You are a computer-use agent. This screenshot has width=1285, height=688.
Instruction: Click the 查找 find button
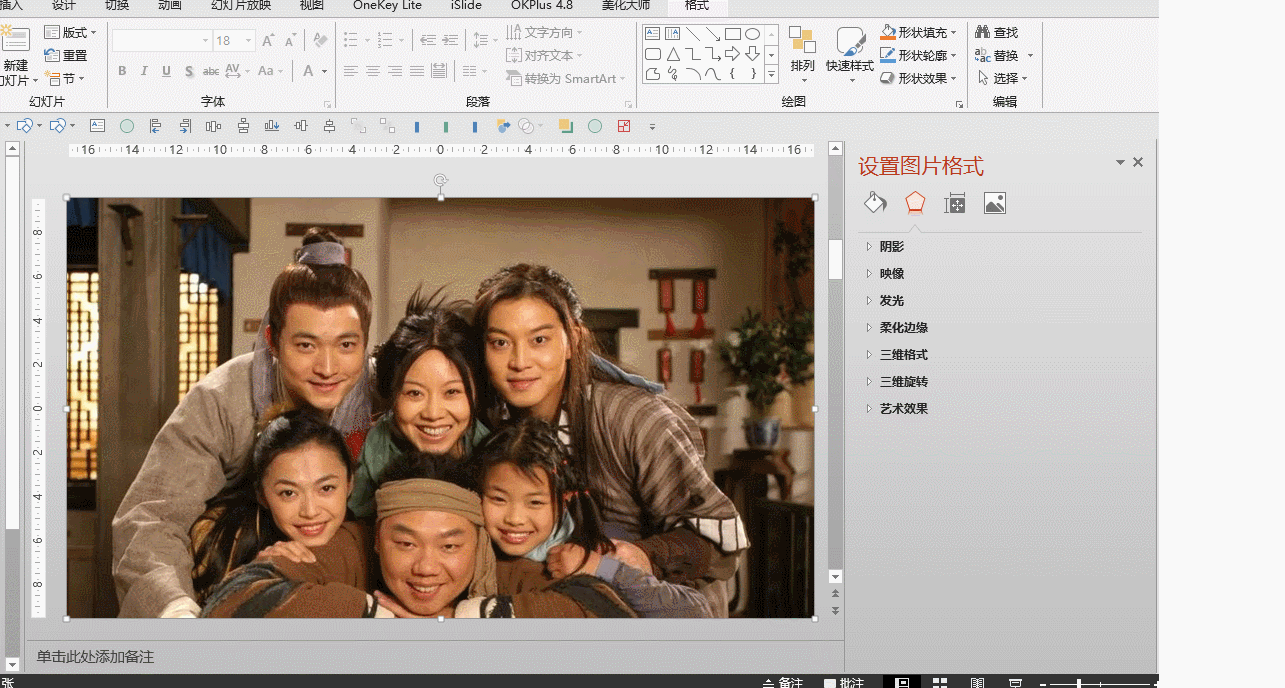[997, 33]
